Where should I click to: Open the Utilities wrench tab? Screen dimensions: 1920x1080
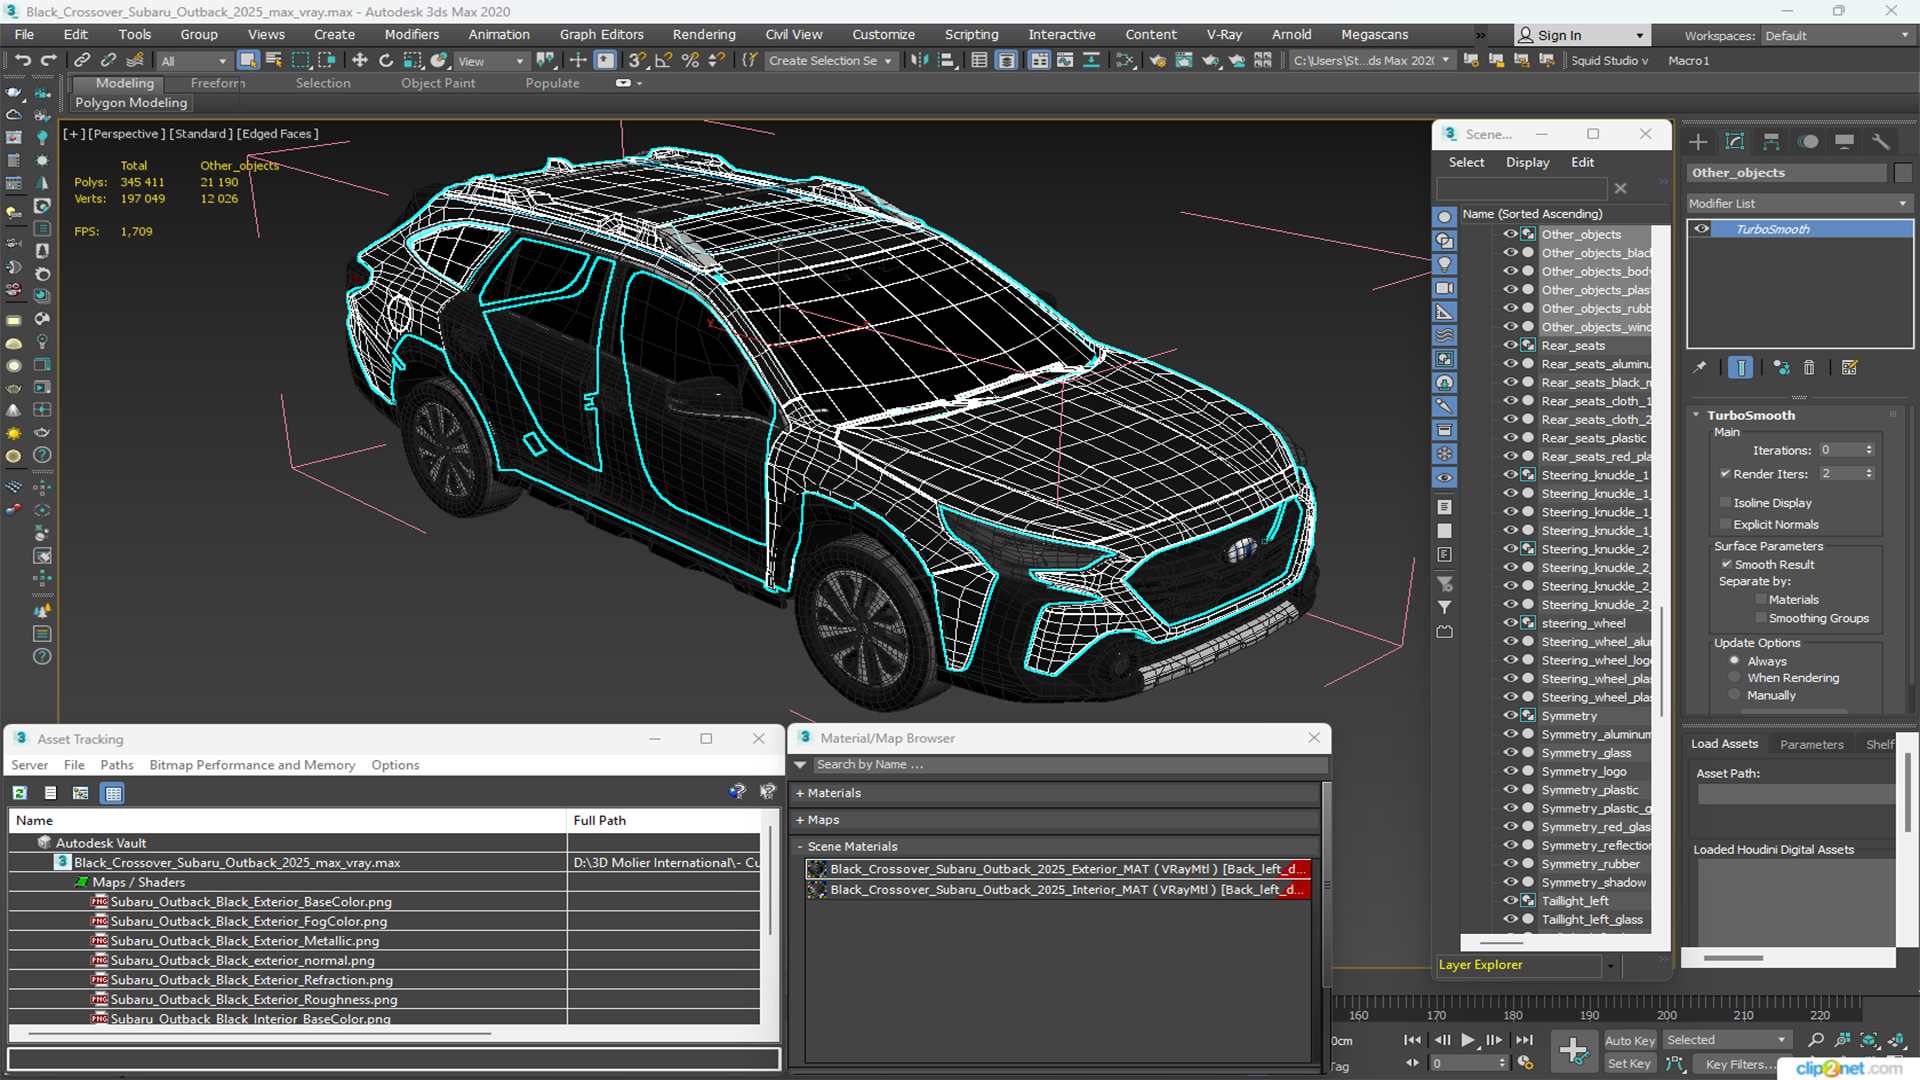tap(1881, 141)
